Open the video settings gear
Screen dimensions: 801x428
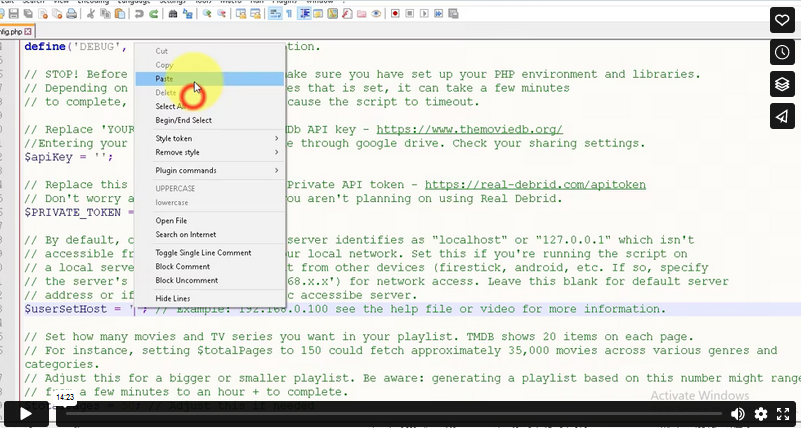(x=760, y=414)
